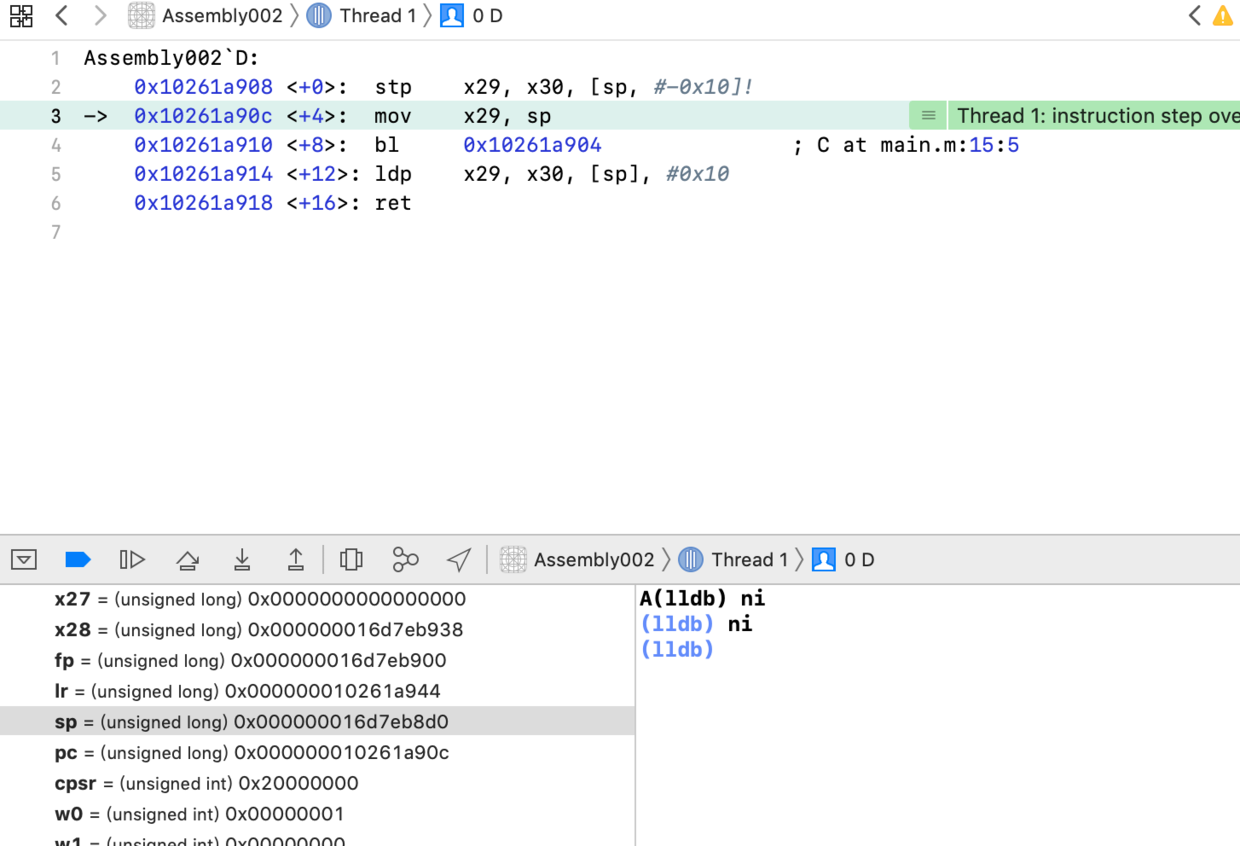Screen dimensions: 1240x846
Task: Click the top jump bar Thread 1 thread icon
Action: coord(319,16)
